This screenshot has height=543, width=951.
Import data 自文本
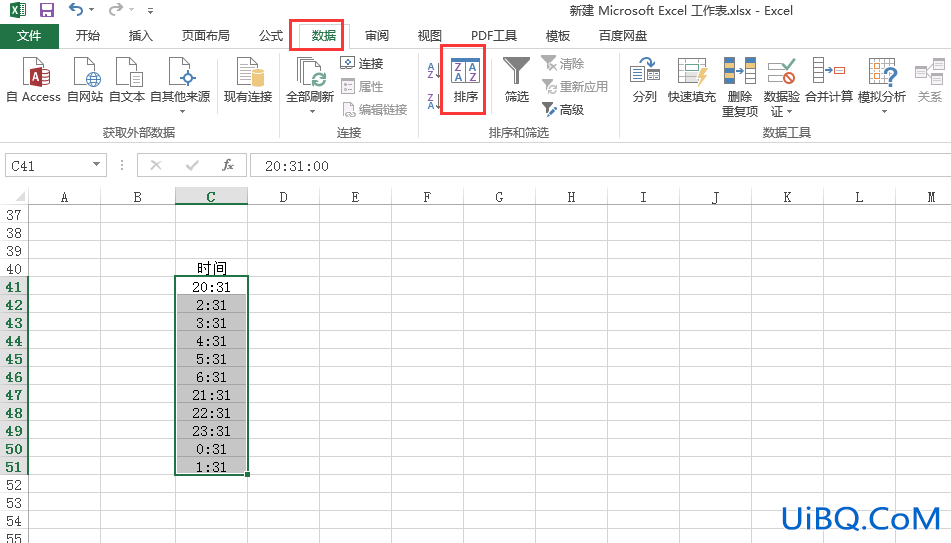[127, 79]
